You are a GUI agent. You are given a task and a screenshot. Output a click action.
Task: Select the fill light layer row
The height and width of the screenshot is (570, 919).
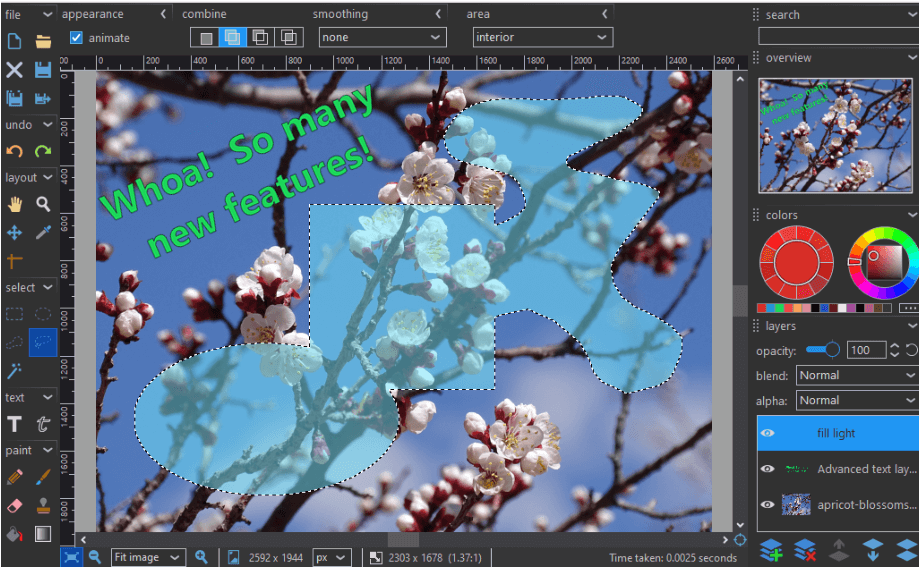pos(838,434)
